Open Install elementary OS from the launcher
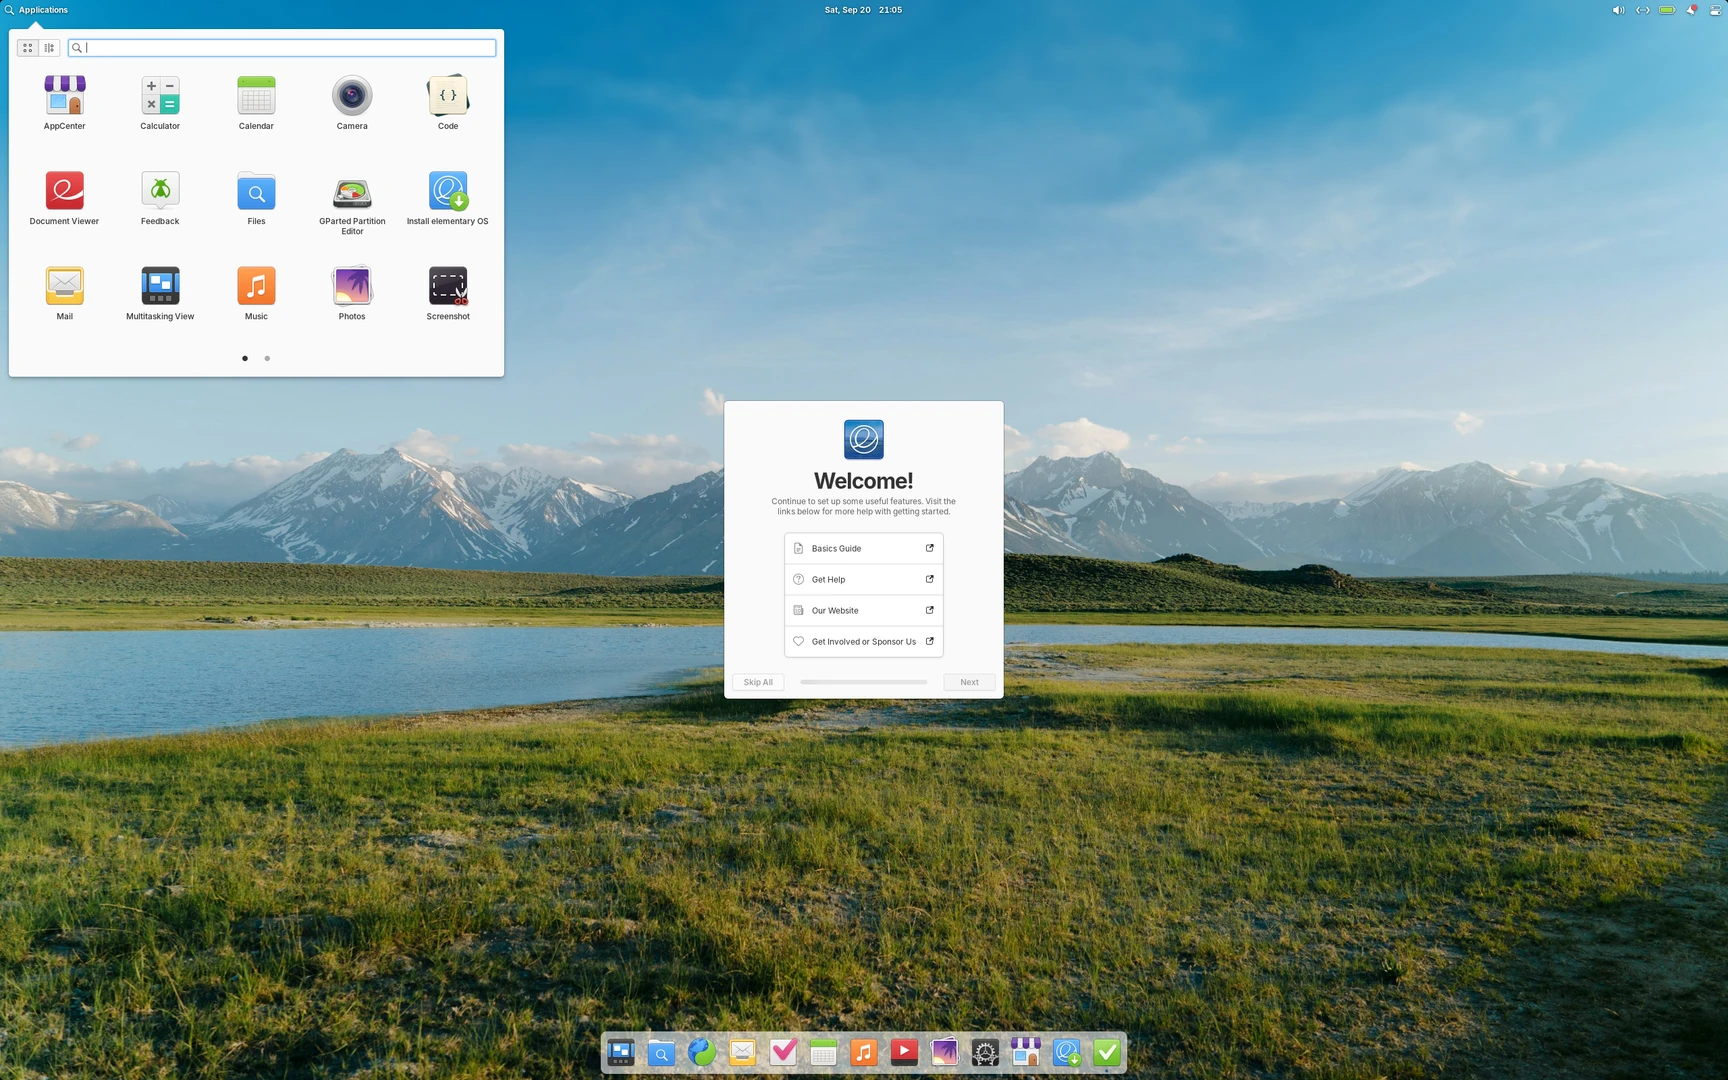This screenshot has height=1080, width=1728. pyautogui.click(x=448, y=192)
